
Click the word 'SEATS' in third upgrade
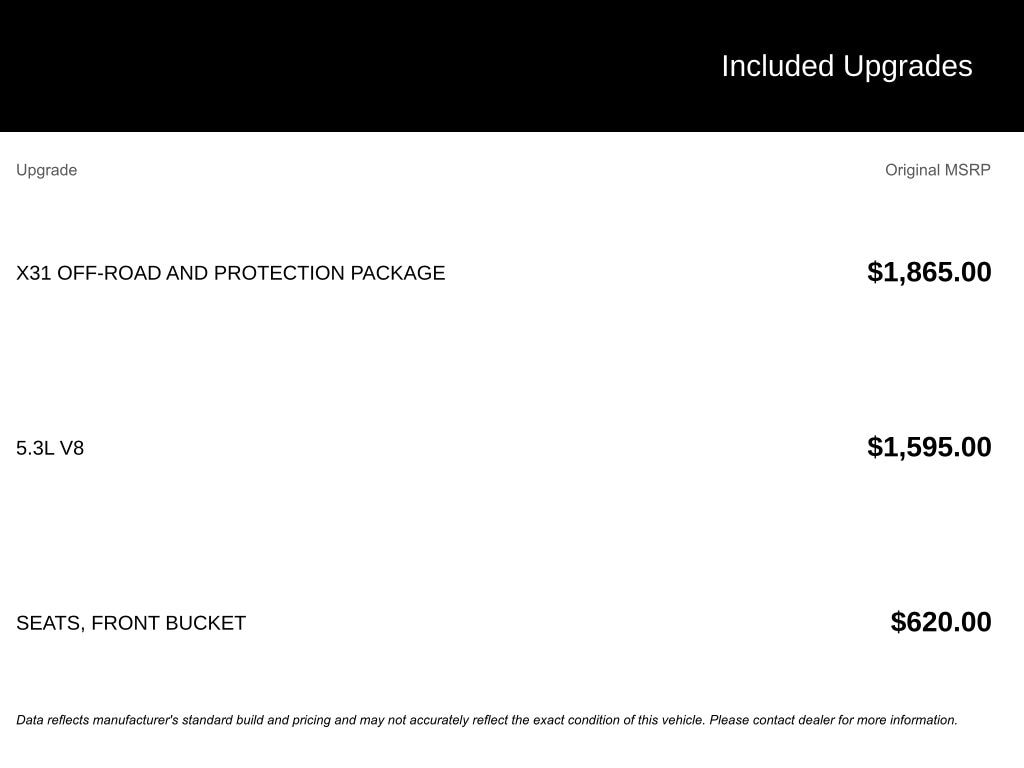[47, 623]
